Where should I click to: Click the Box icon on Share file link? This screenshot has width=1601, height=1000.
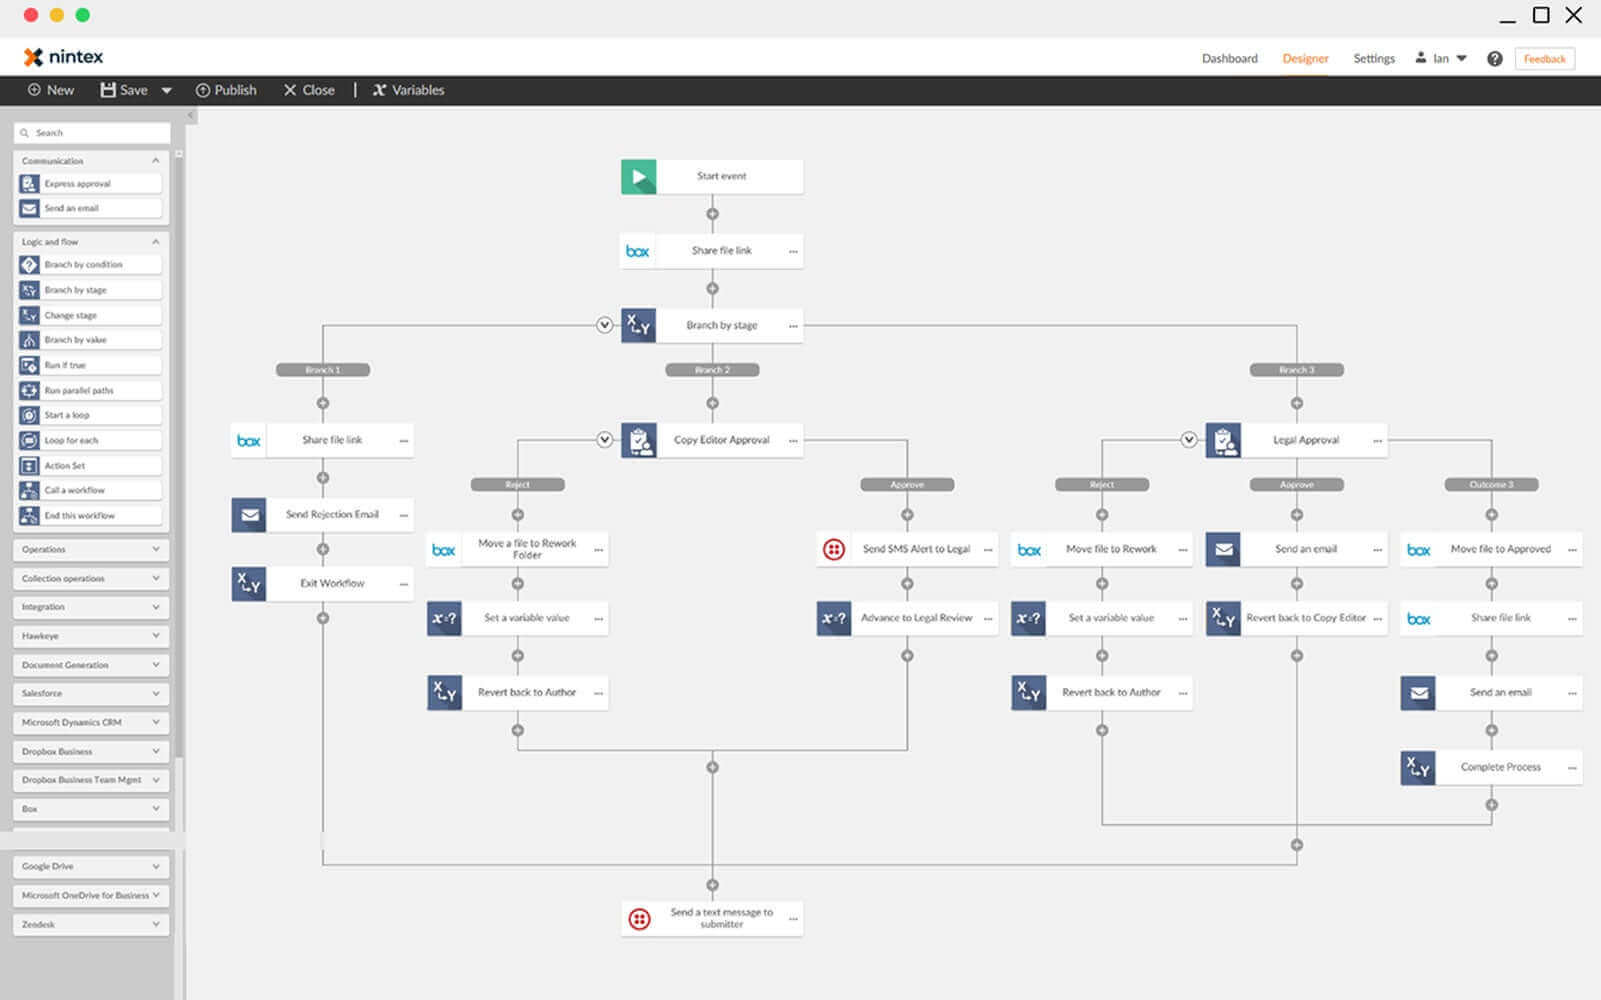(637, 250)
